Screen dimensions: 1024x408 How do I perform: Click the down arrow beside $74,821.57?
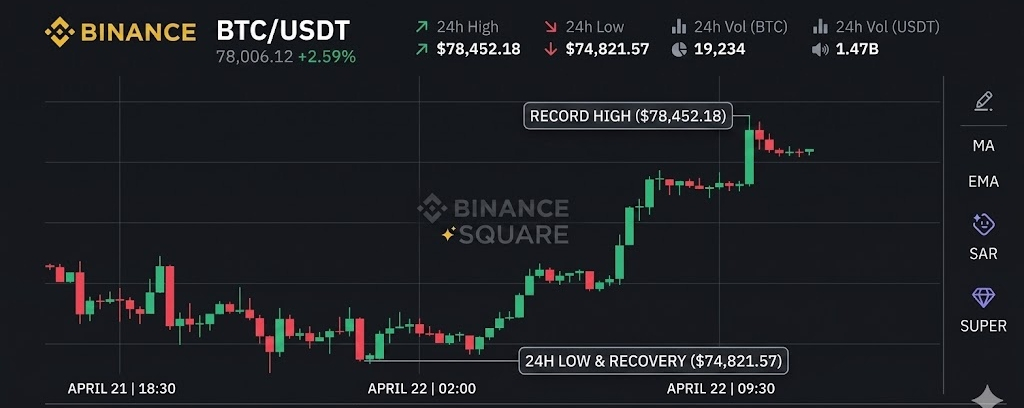[551, 49]
